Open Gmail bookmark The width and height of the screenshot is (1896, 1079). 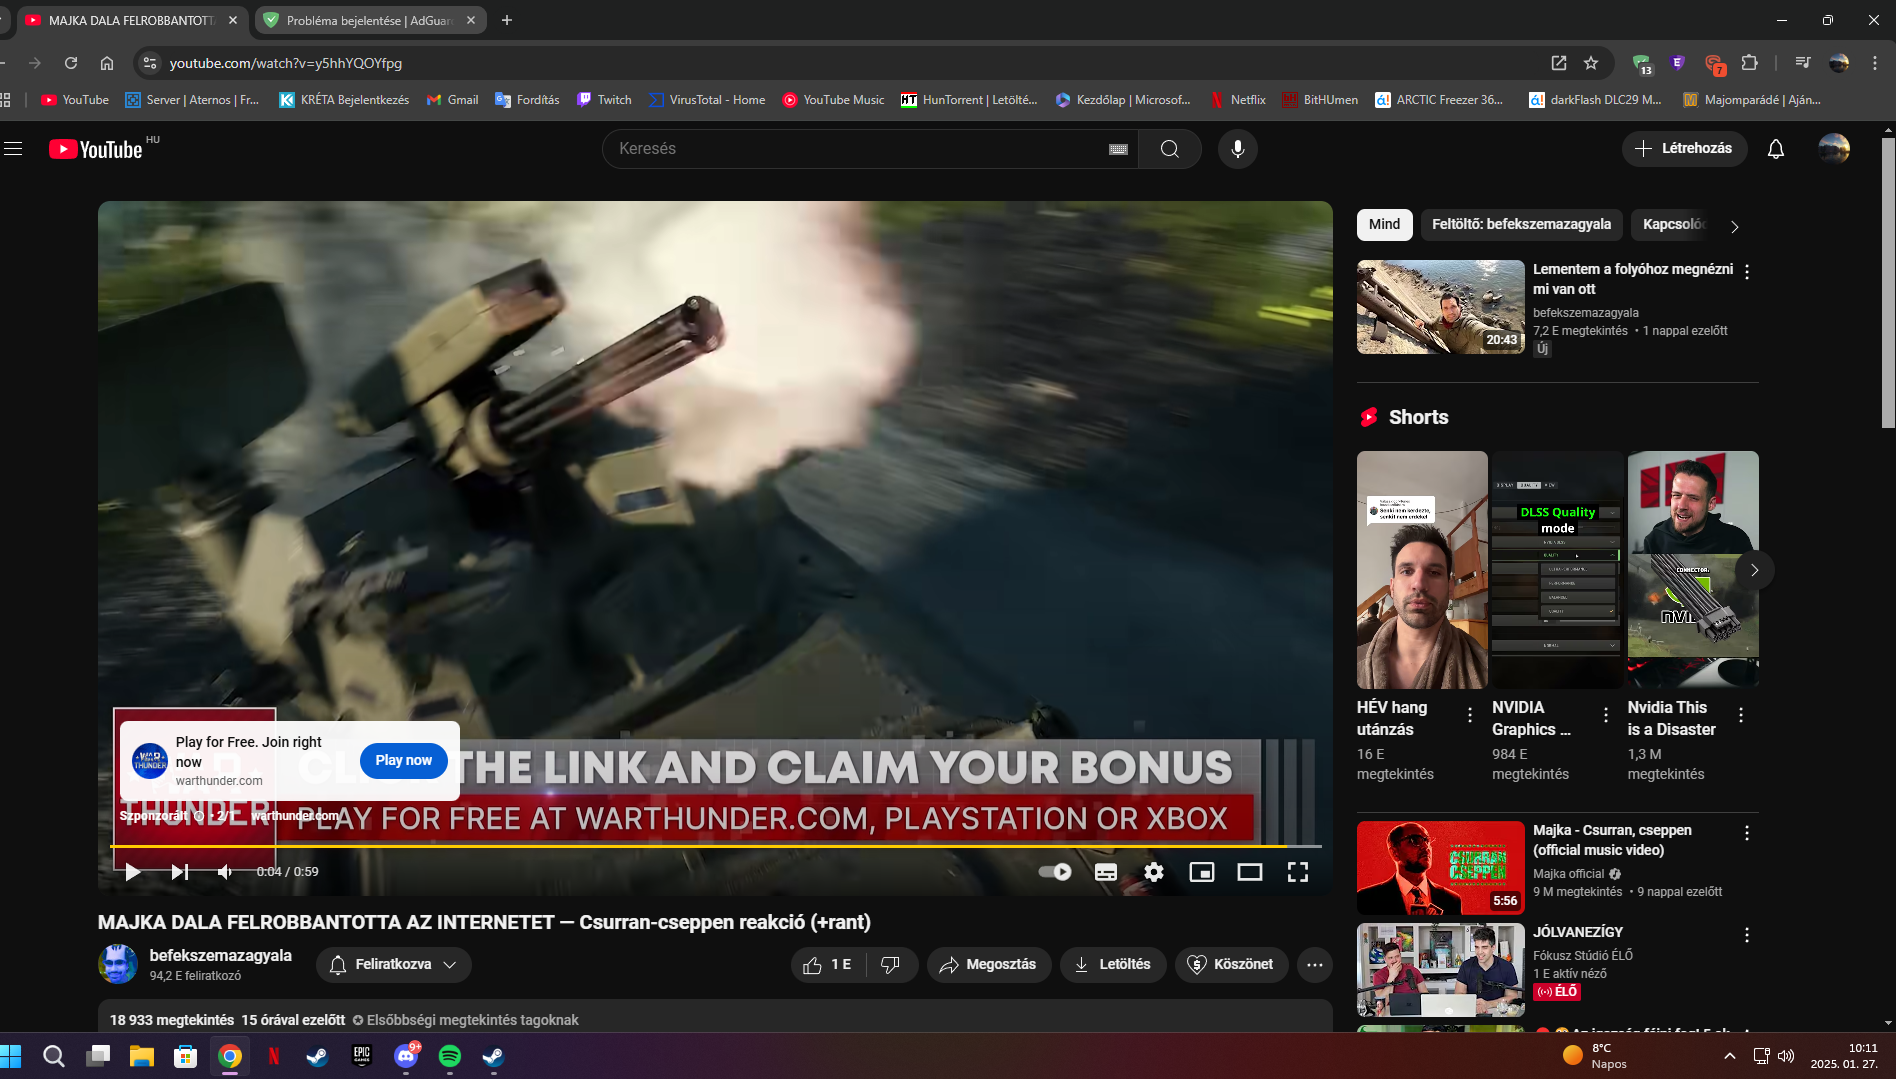tap(452, 100)
